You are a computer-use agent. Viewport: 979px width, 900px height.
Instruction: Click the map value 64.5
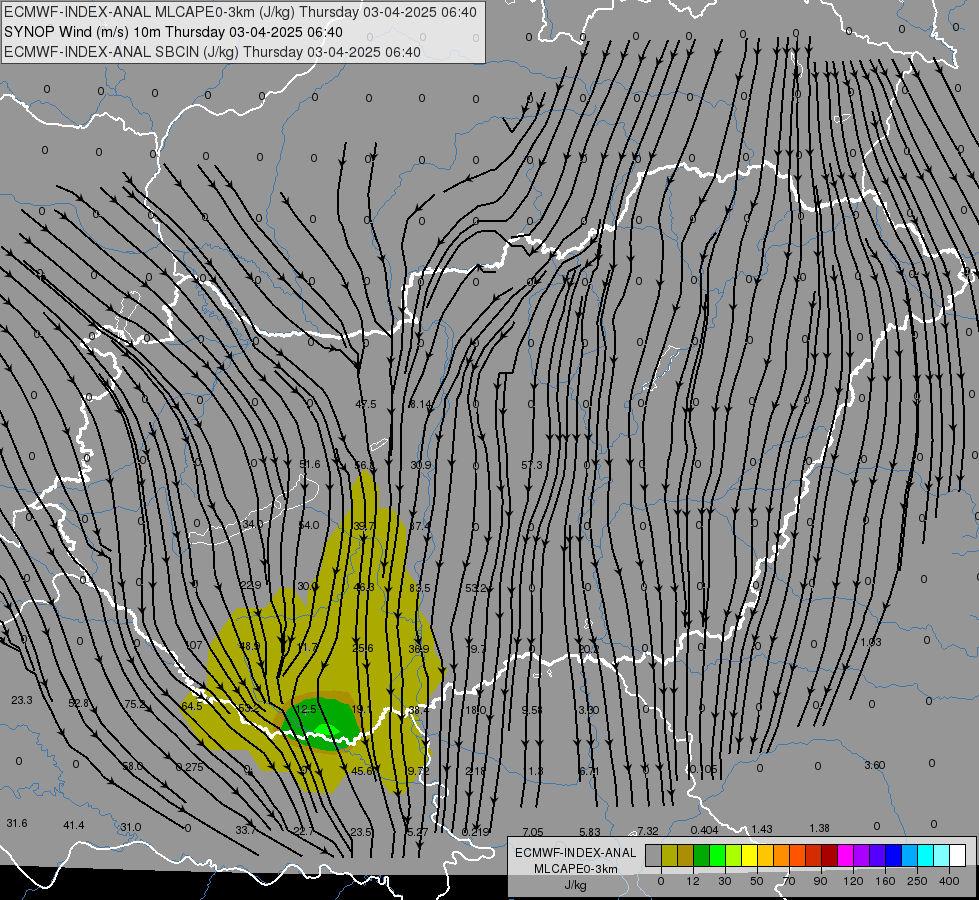click(x=192, y=706)
